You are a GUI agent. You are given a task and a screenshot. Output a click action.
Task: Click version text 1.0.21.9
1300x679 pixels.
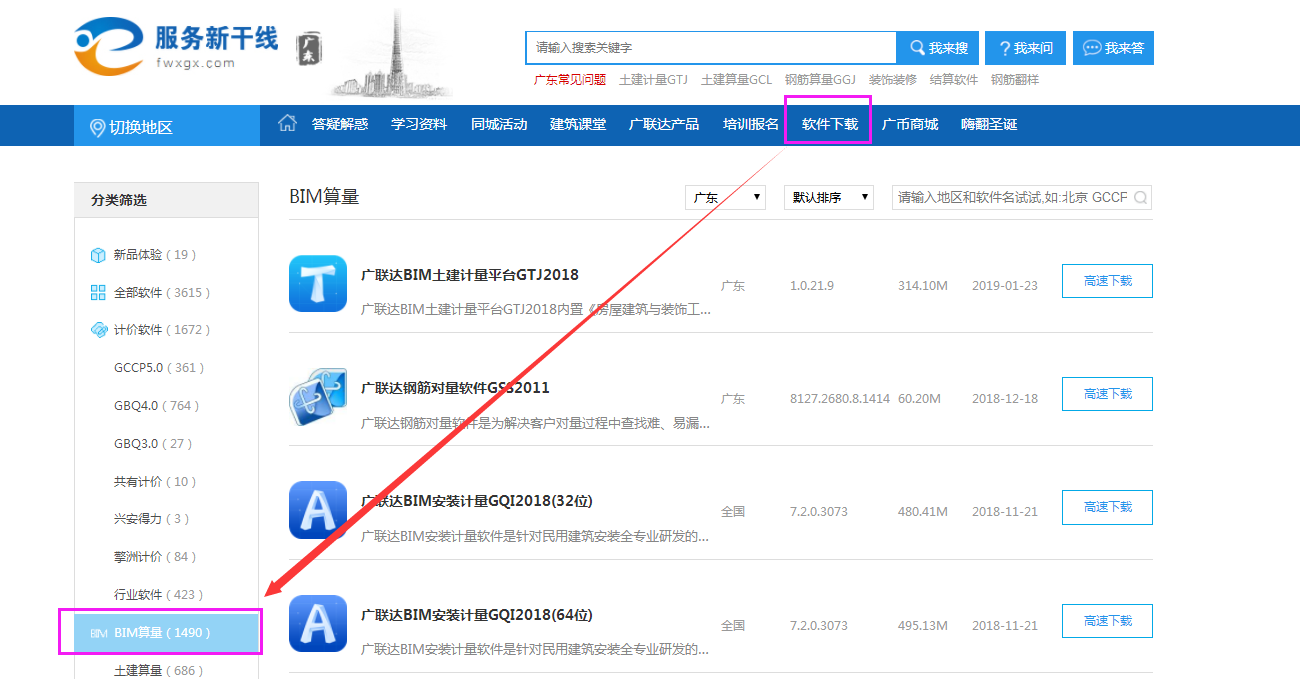click(812, 286)
